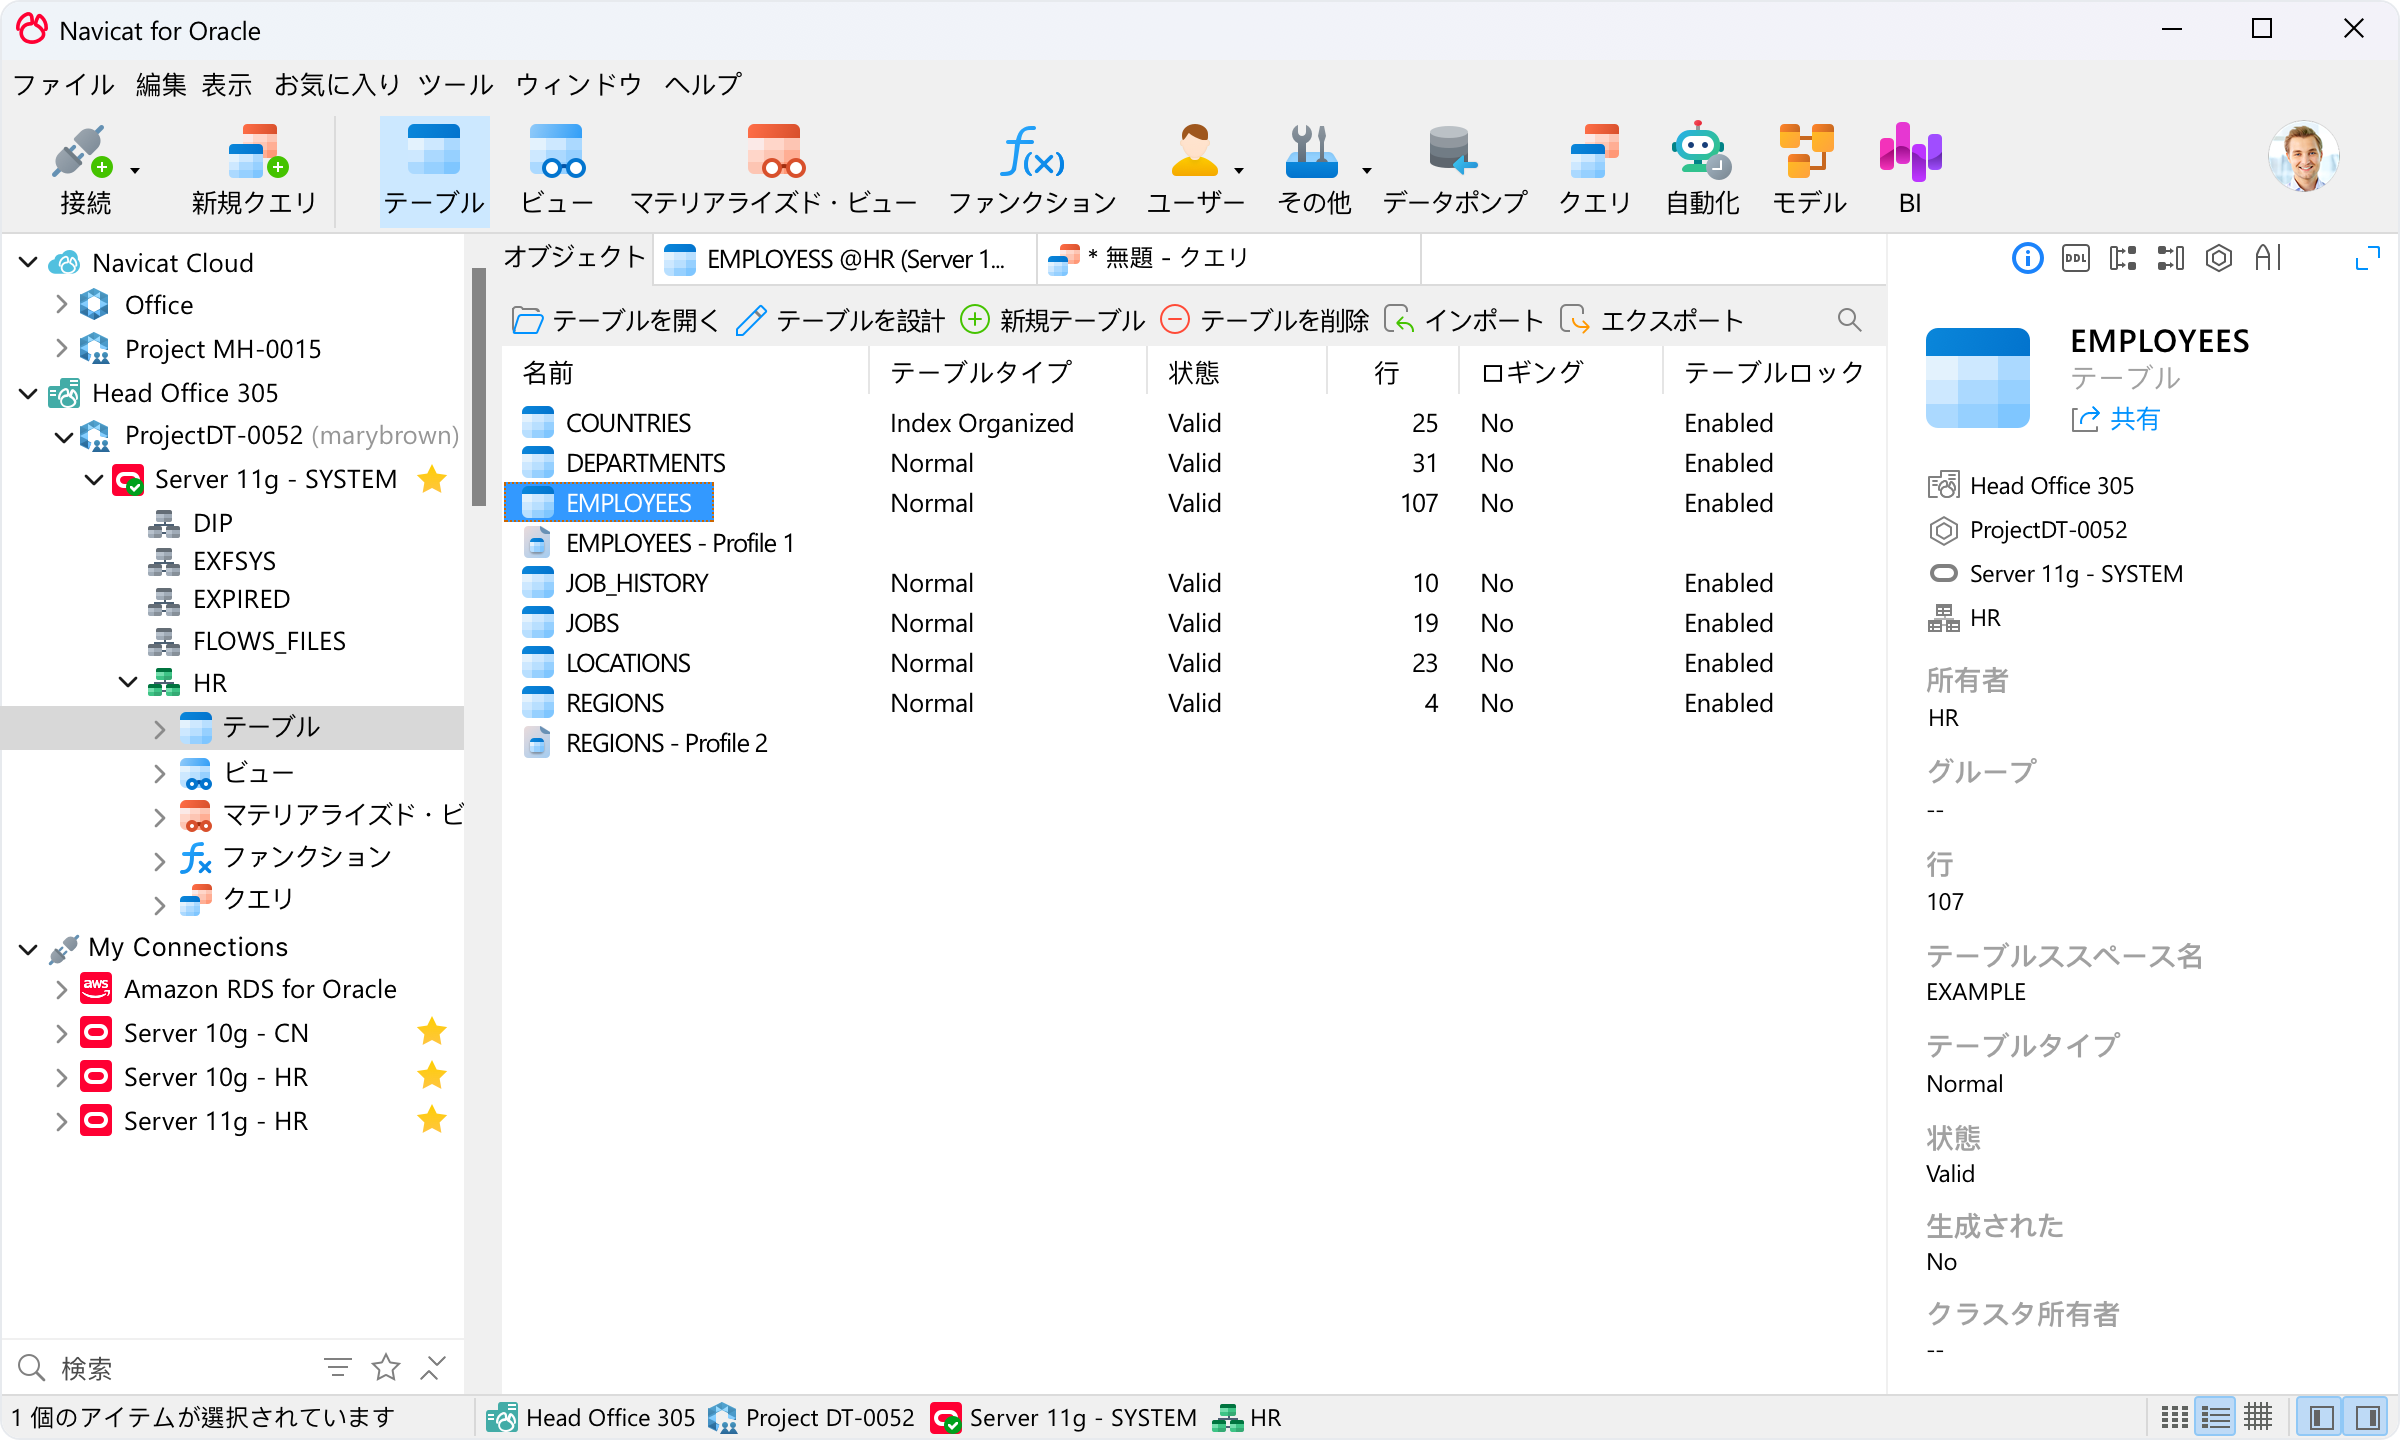Click the Others (その他) toolbar icon
Screen dimensions: 2400x1440
1314,170
